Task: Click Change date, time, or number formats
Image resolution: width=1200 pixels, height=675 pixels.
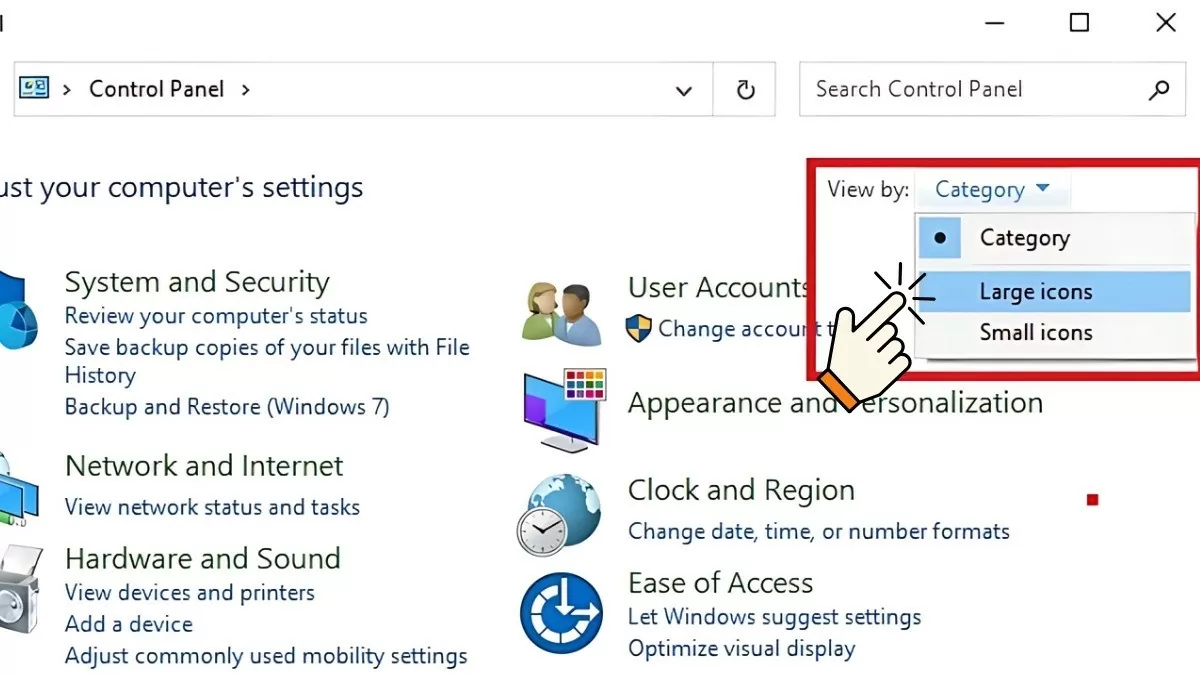Action: [818, 531]
